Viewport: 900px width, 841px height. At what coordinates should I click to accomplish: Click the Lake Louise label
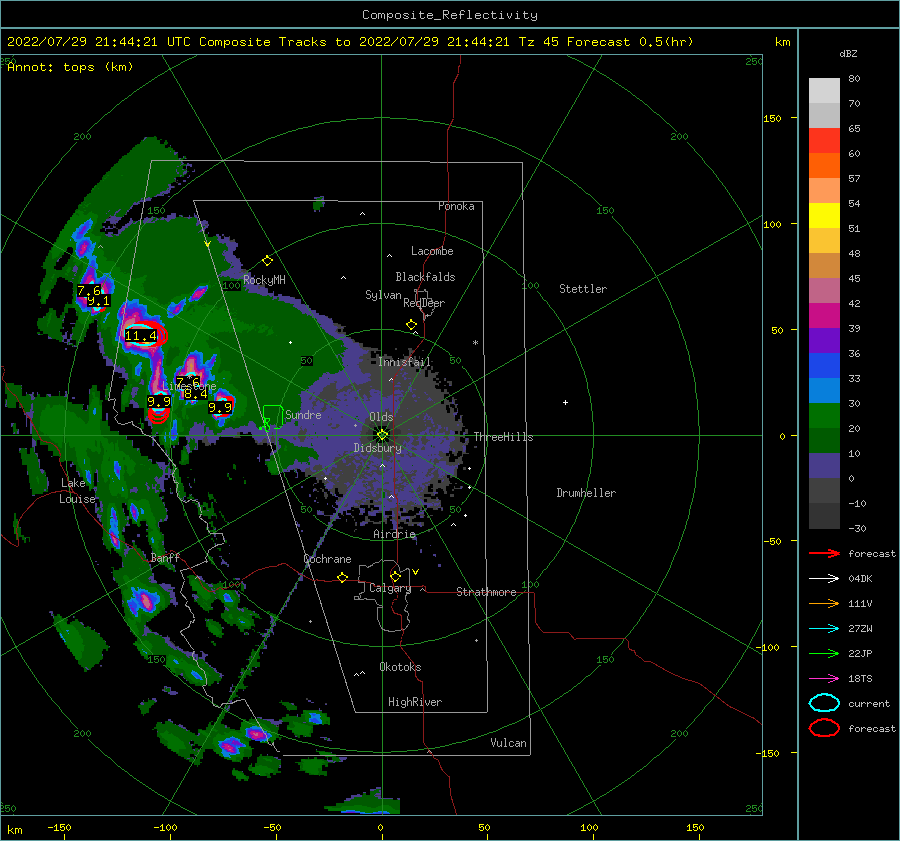coord(77,491)
